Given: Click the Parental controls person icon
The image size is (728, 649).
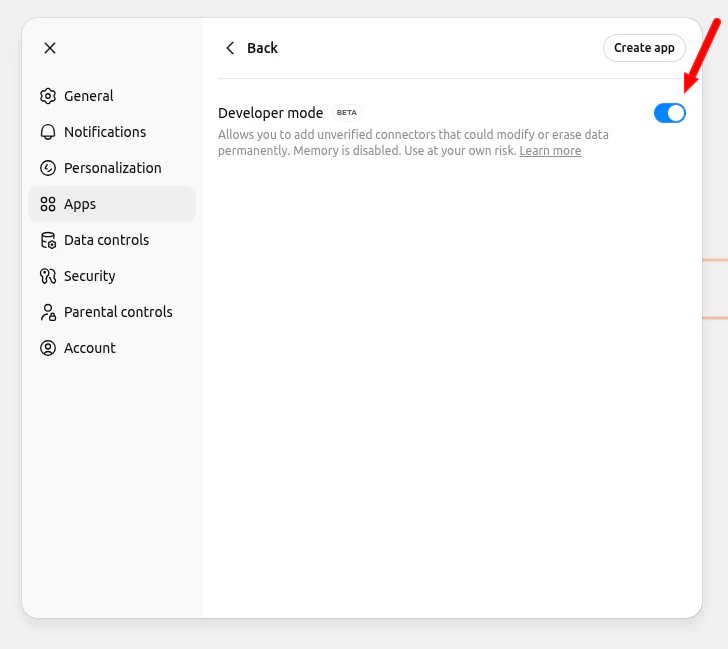Looking at the screenshot, I should tap(48, 312).
